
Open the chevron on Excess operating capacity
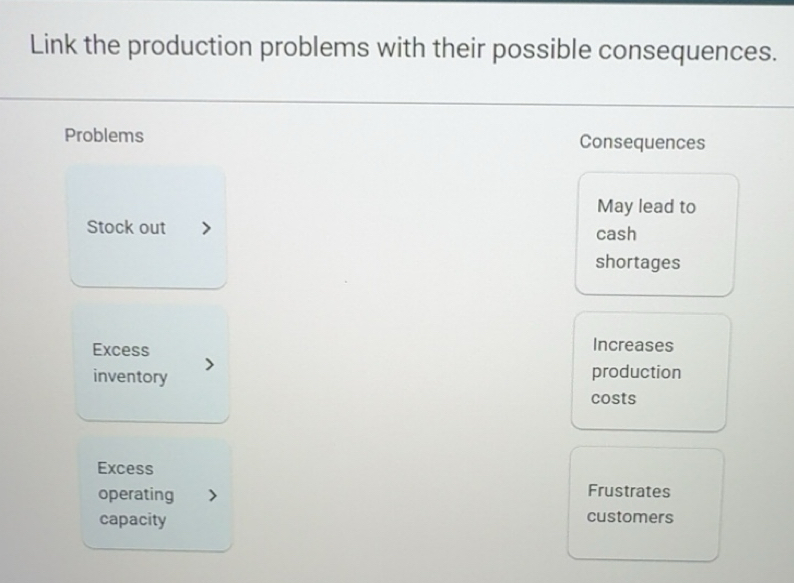[212, 494]
